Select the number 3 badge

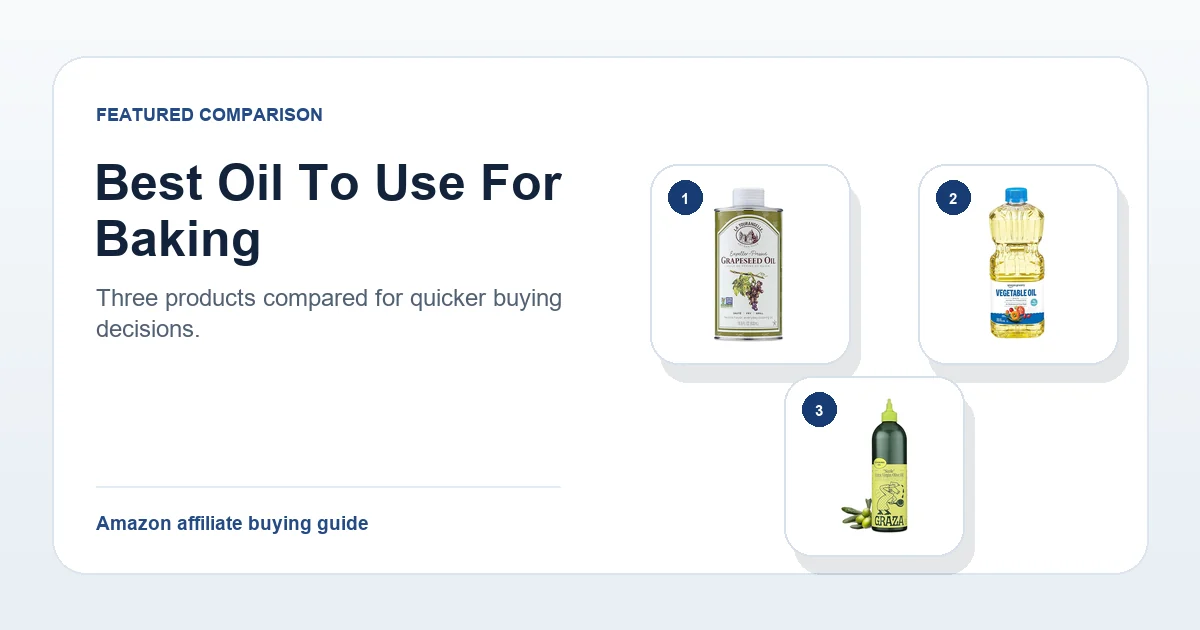pyautogui.click(x=819, y=411)
